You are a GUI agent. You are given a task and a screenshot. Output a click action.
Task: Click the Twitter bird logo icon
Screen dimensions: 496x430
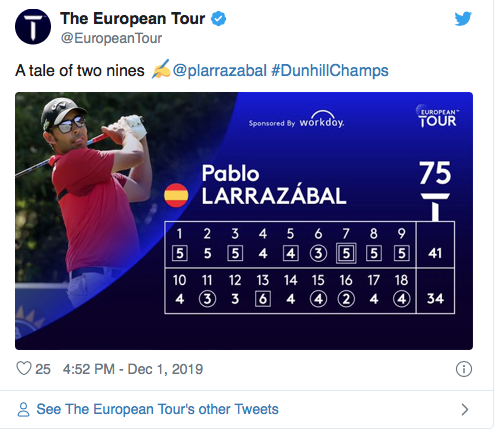463,19
